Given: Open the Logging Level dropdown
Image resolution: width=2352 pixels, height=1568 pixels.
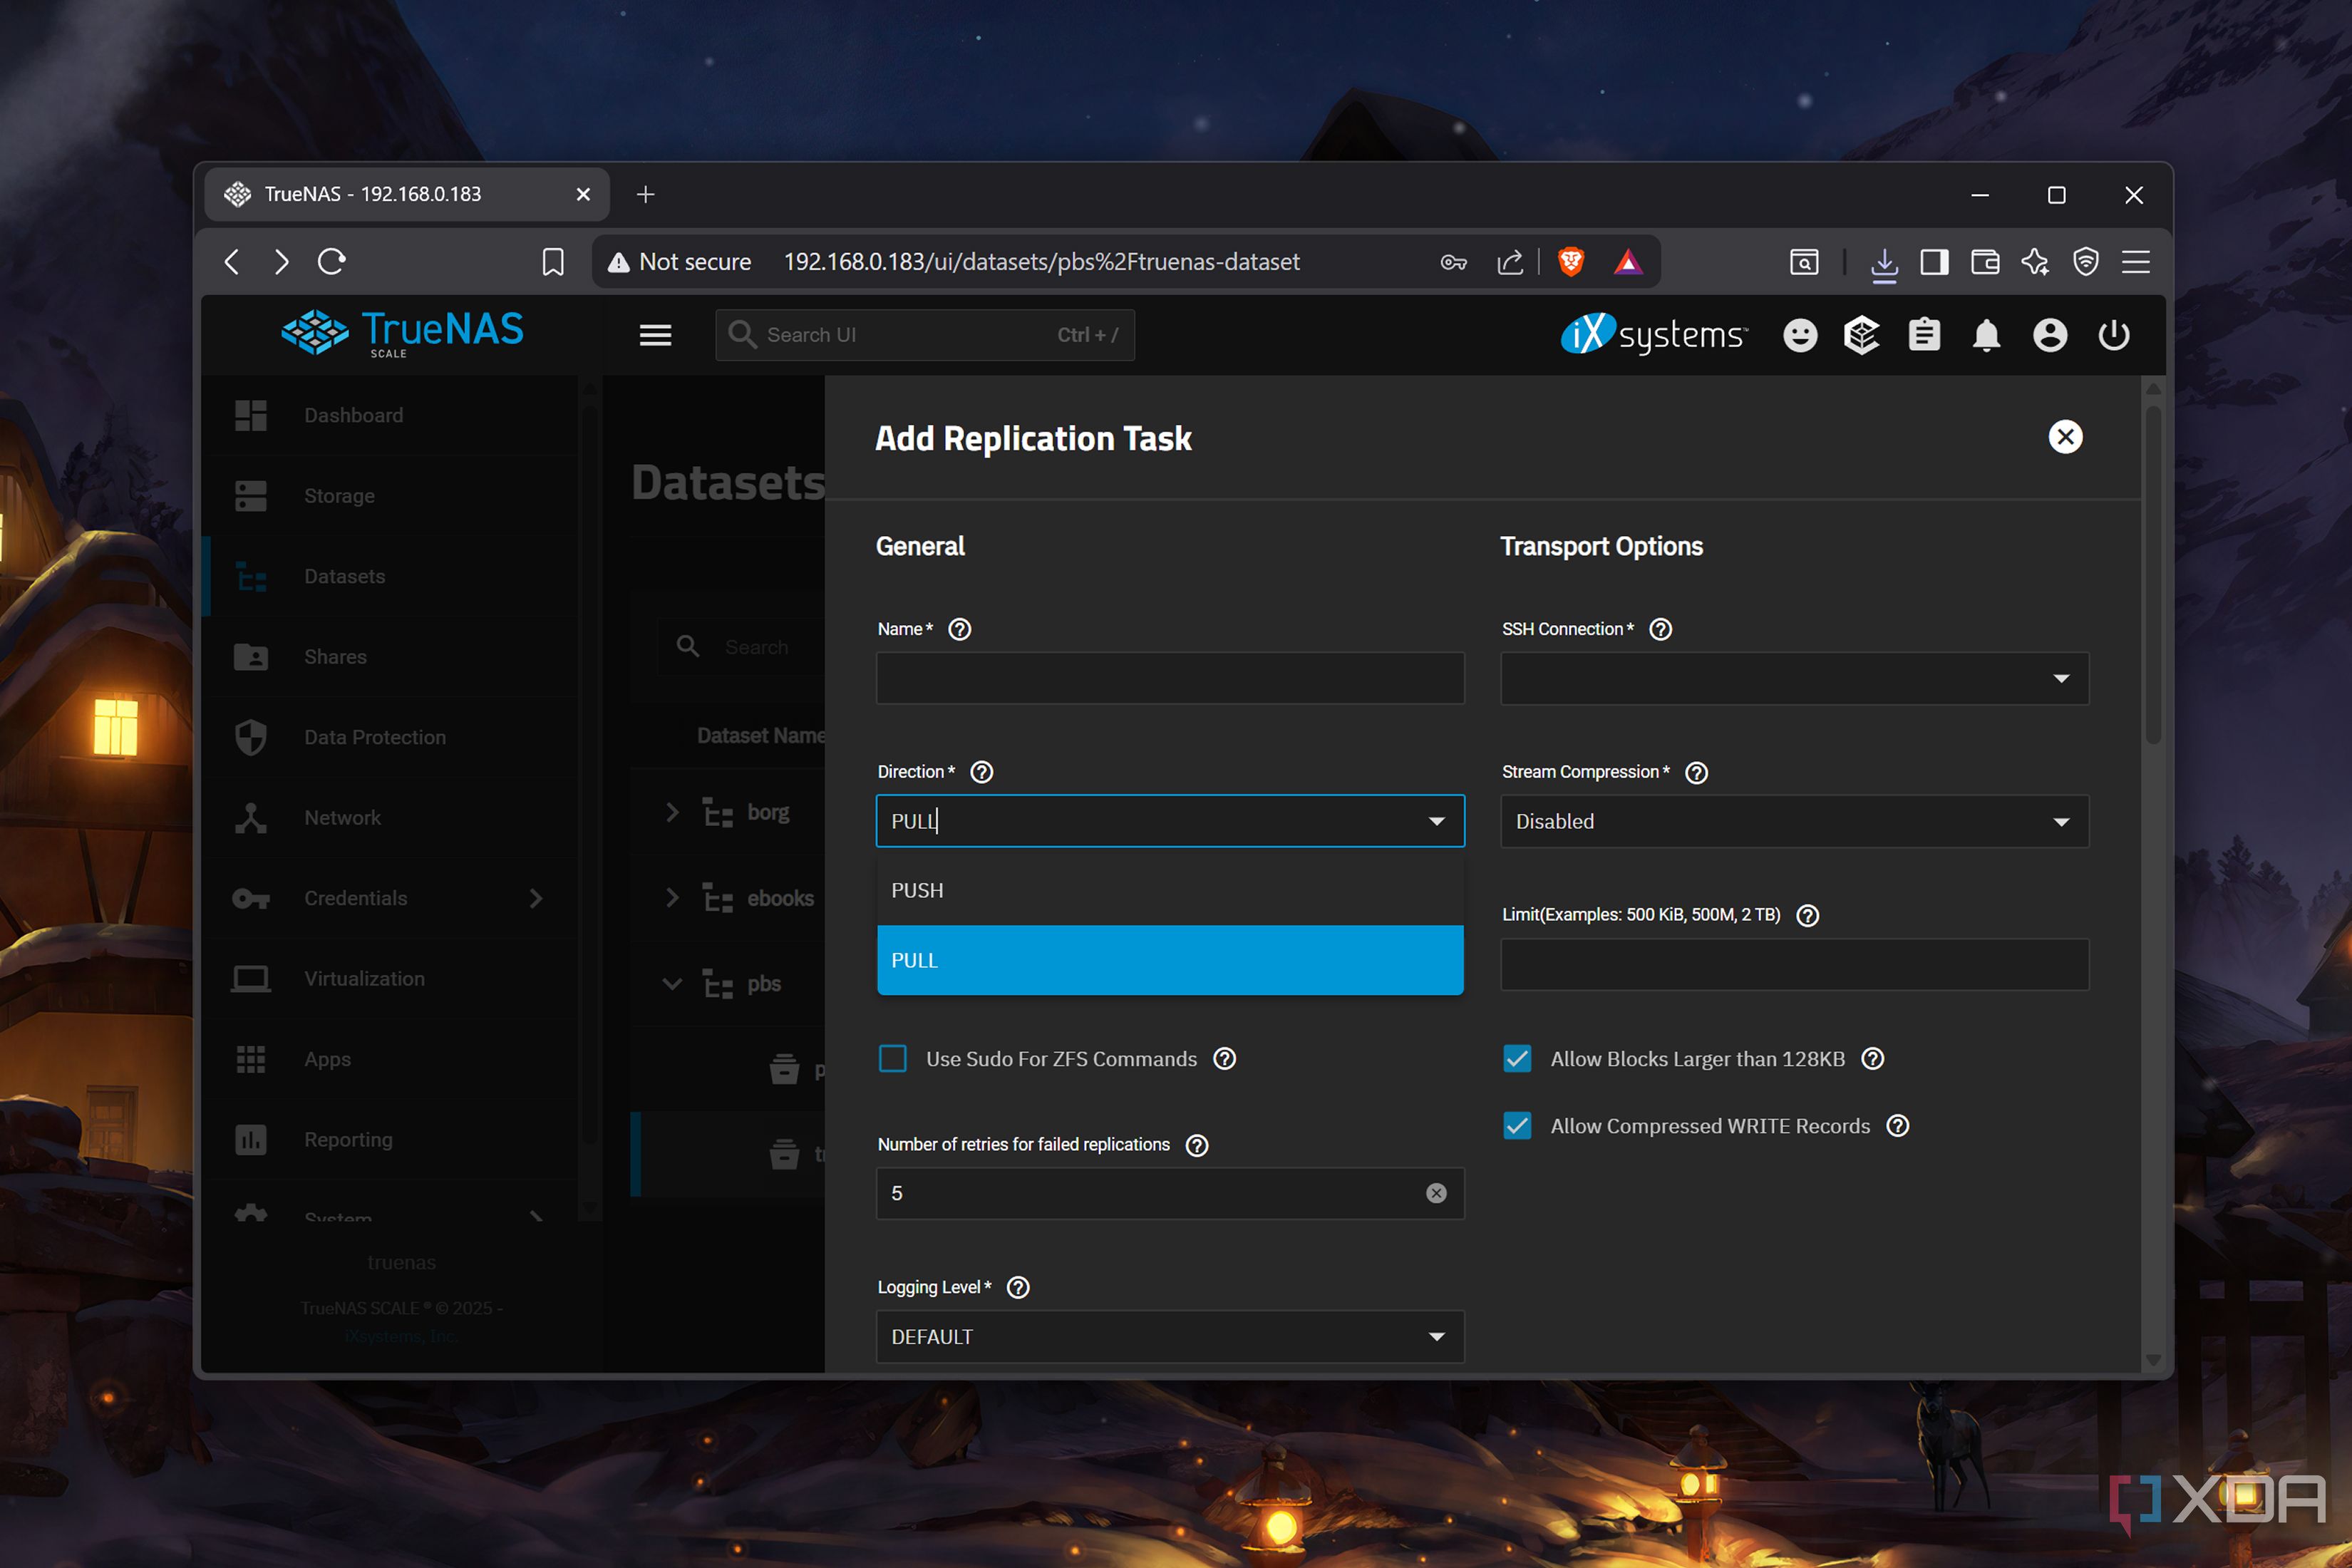Looking at the screenshot, I should pos(1170,1337).
